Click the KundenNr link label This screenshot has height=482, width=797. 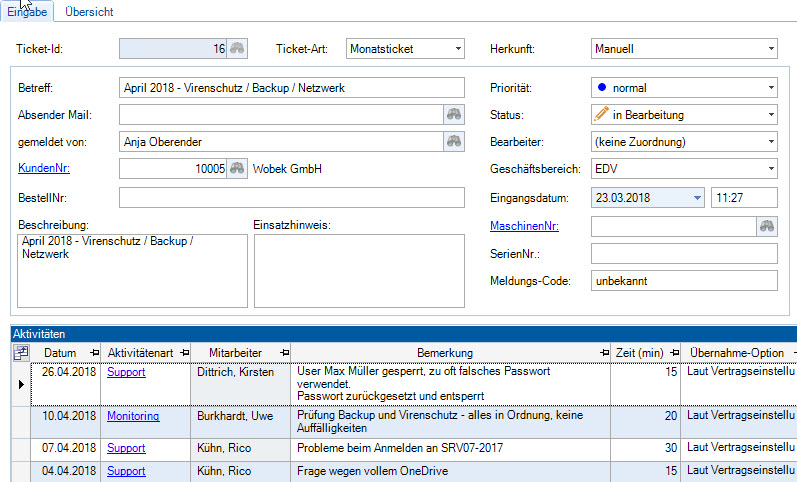click(x=43, y=169)
